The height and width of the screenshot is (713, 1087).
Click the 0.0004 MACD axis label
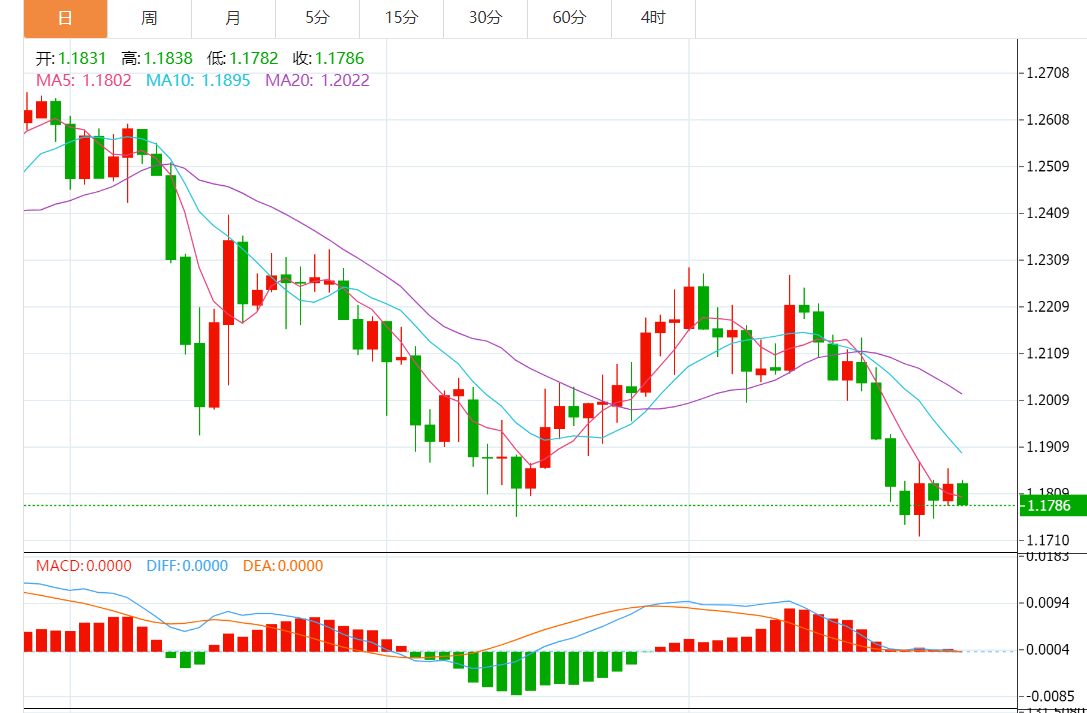pyautogui.click(x=1047, y=650)
